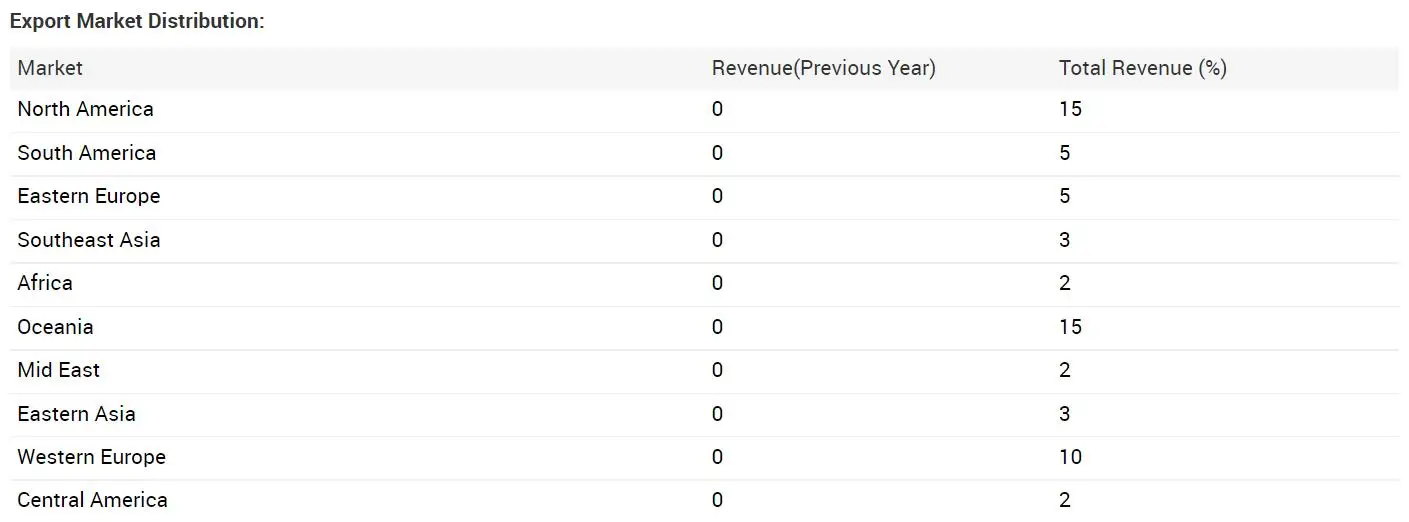Click Mid East's previous year revenue value
The width and height of the screenshot is (1409, 522).
(717, 370)
